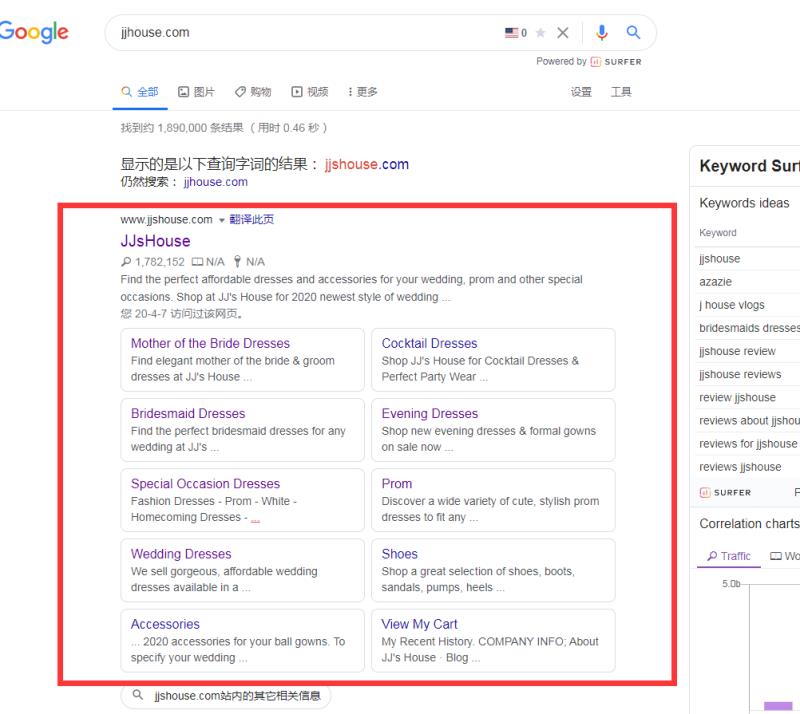Screen dimensions: 800x714
Task: Select the Traffic correlation chart tab
Action: 729,556
